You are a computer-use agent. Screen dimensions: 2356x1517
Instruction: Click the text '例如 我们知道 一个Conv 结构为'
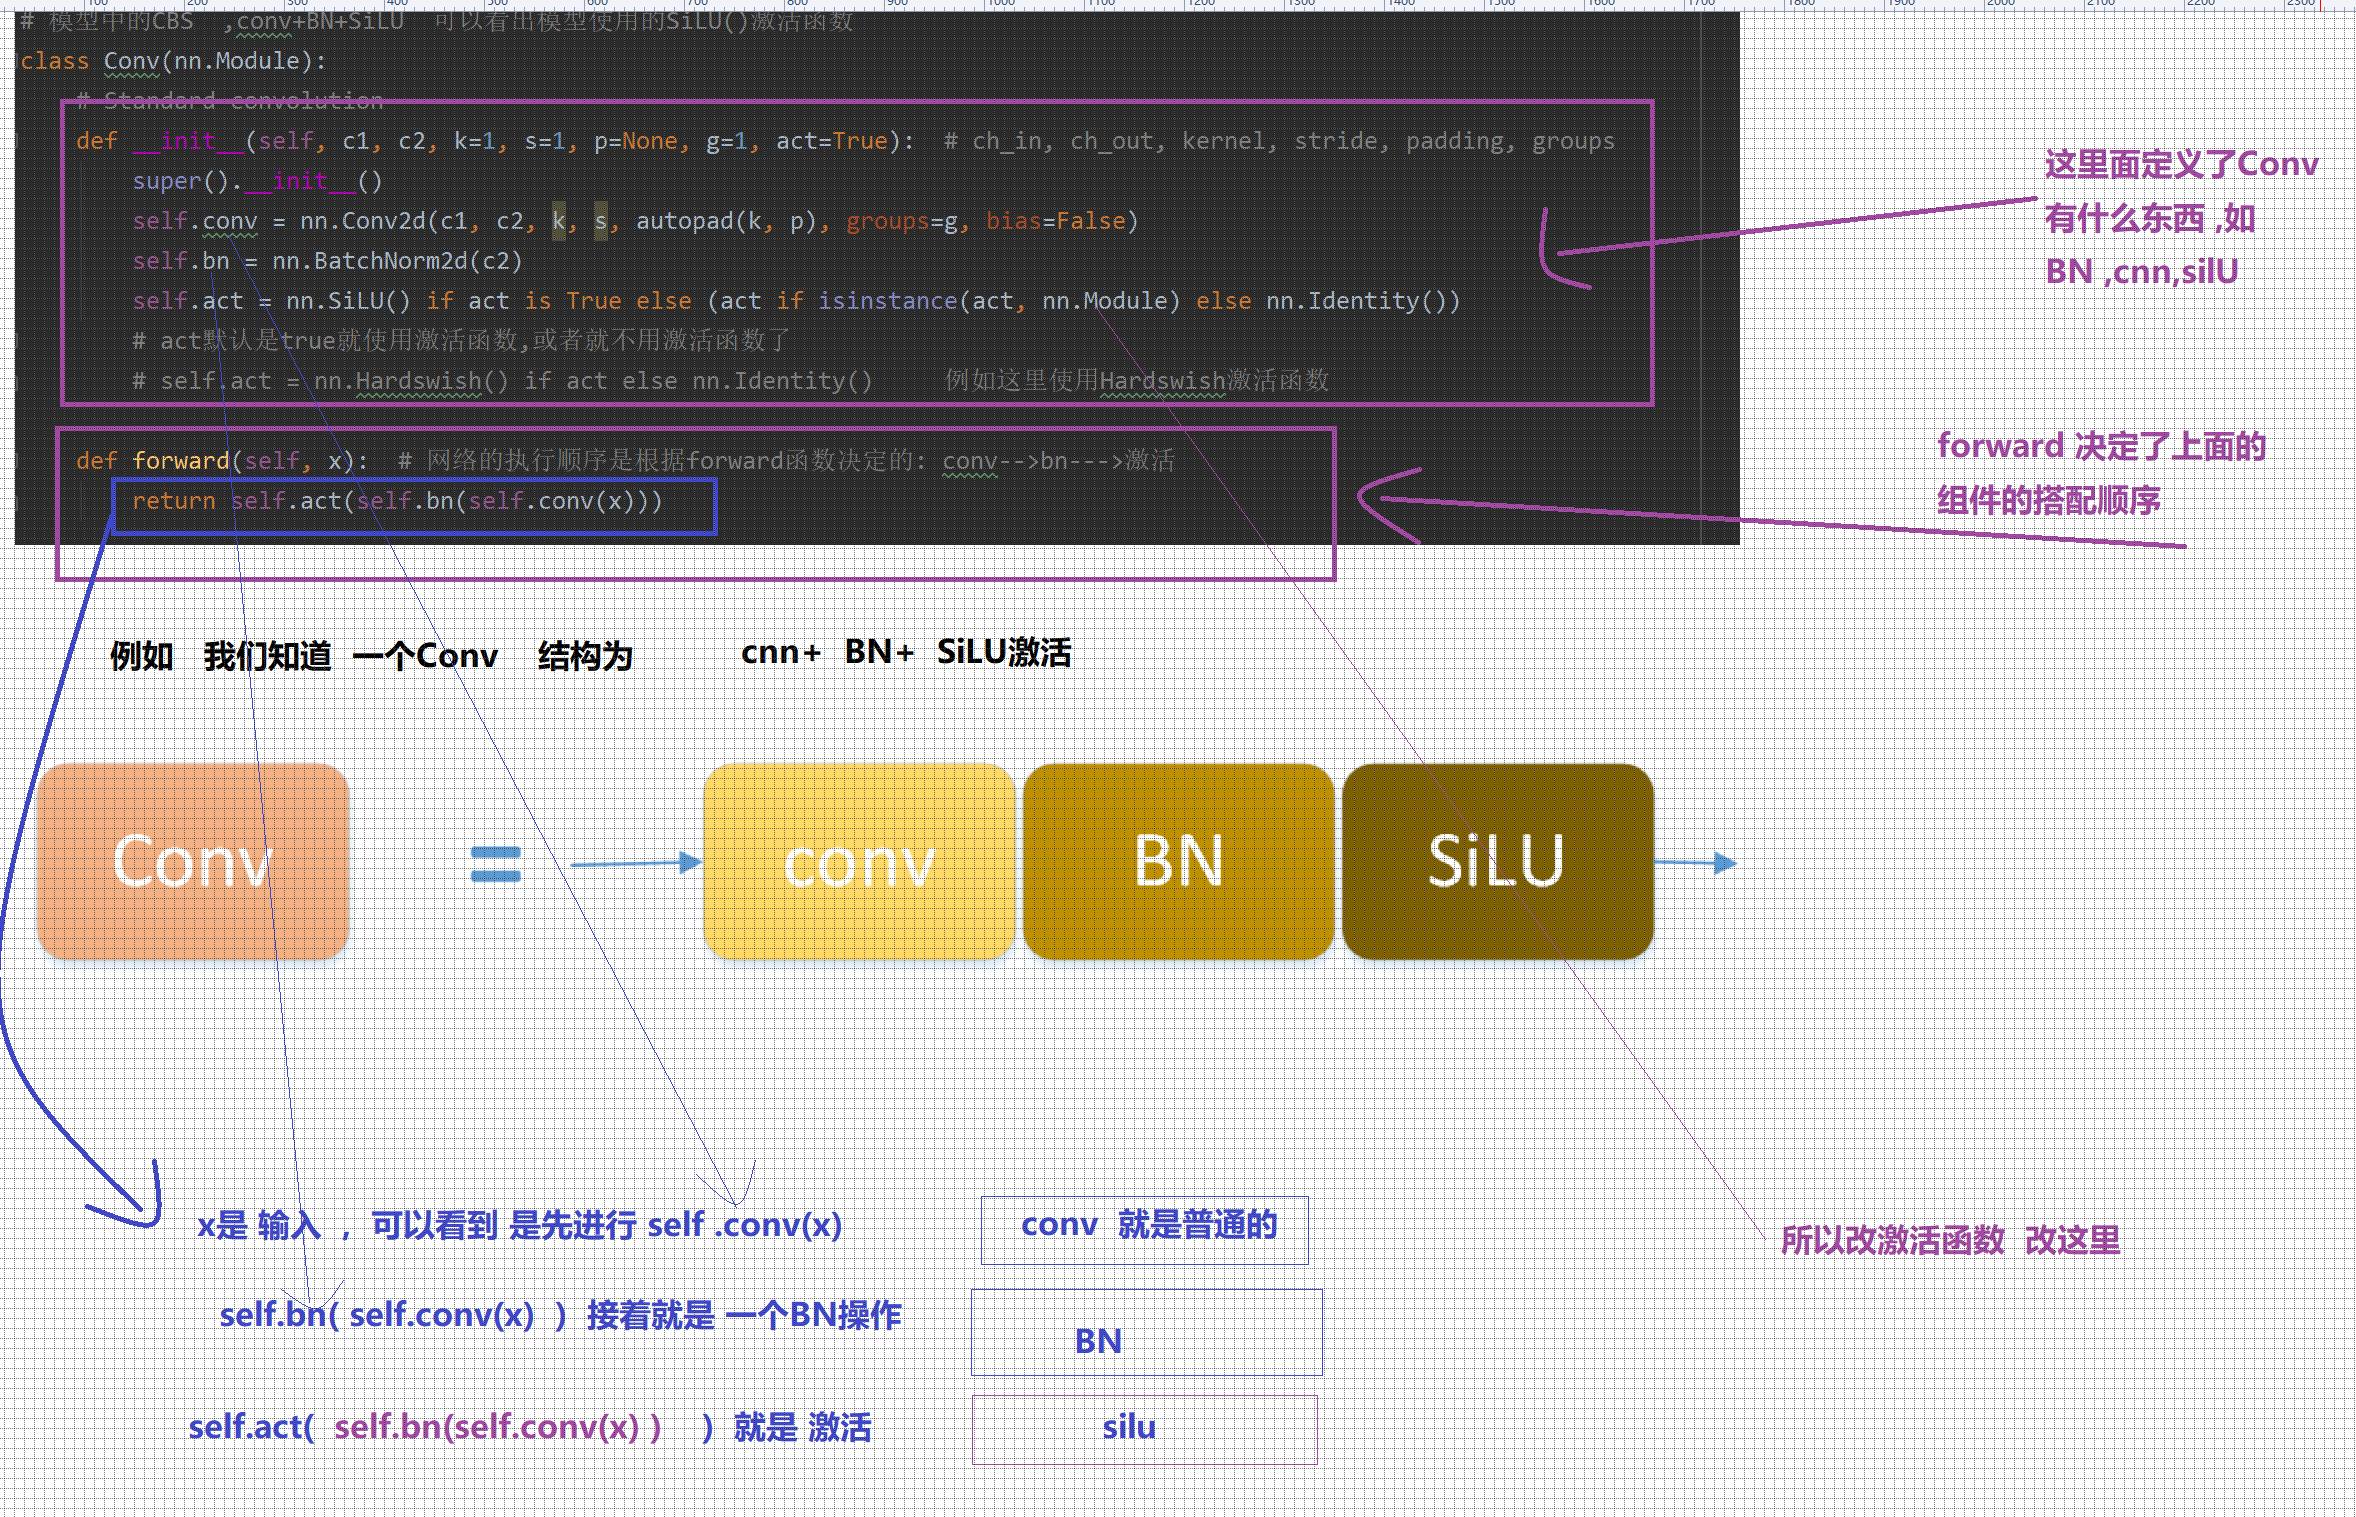click(x=371, y=656)
